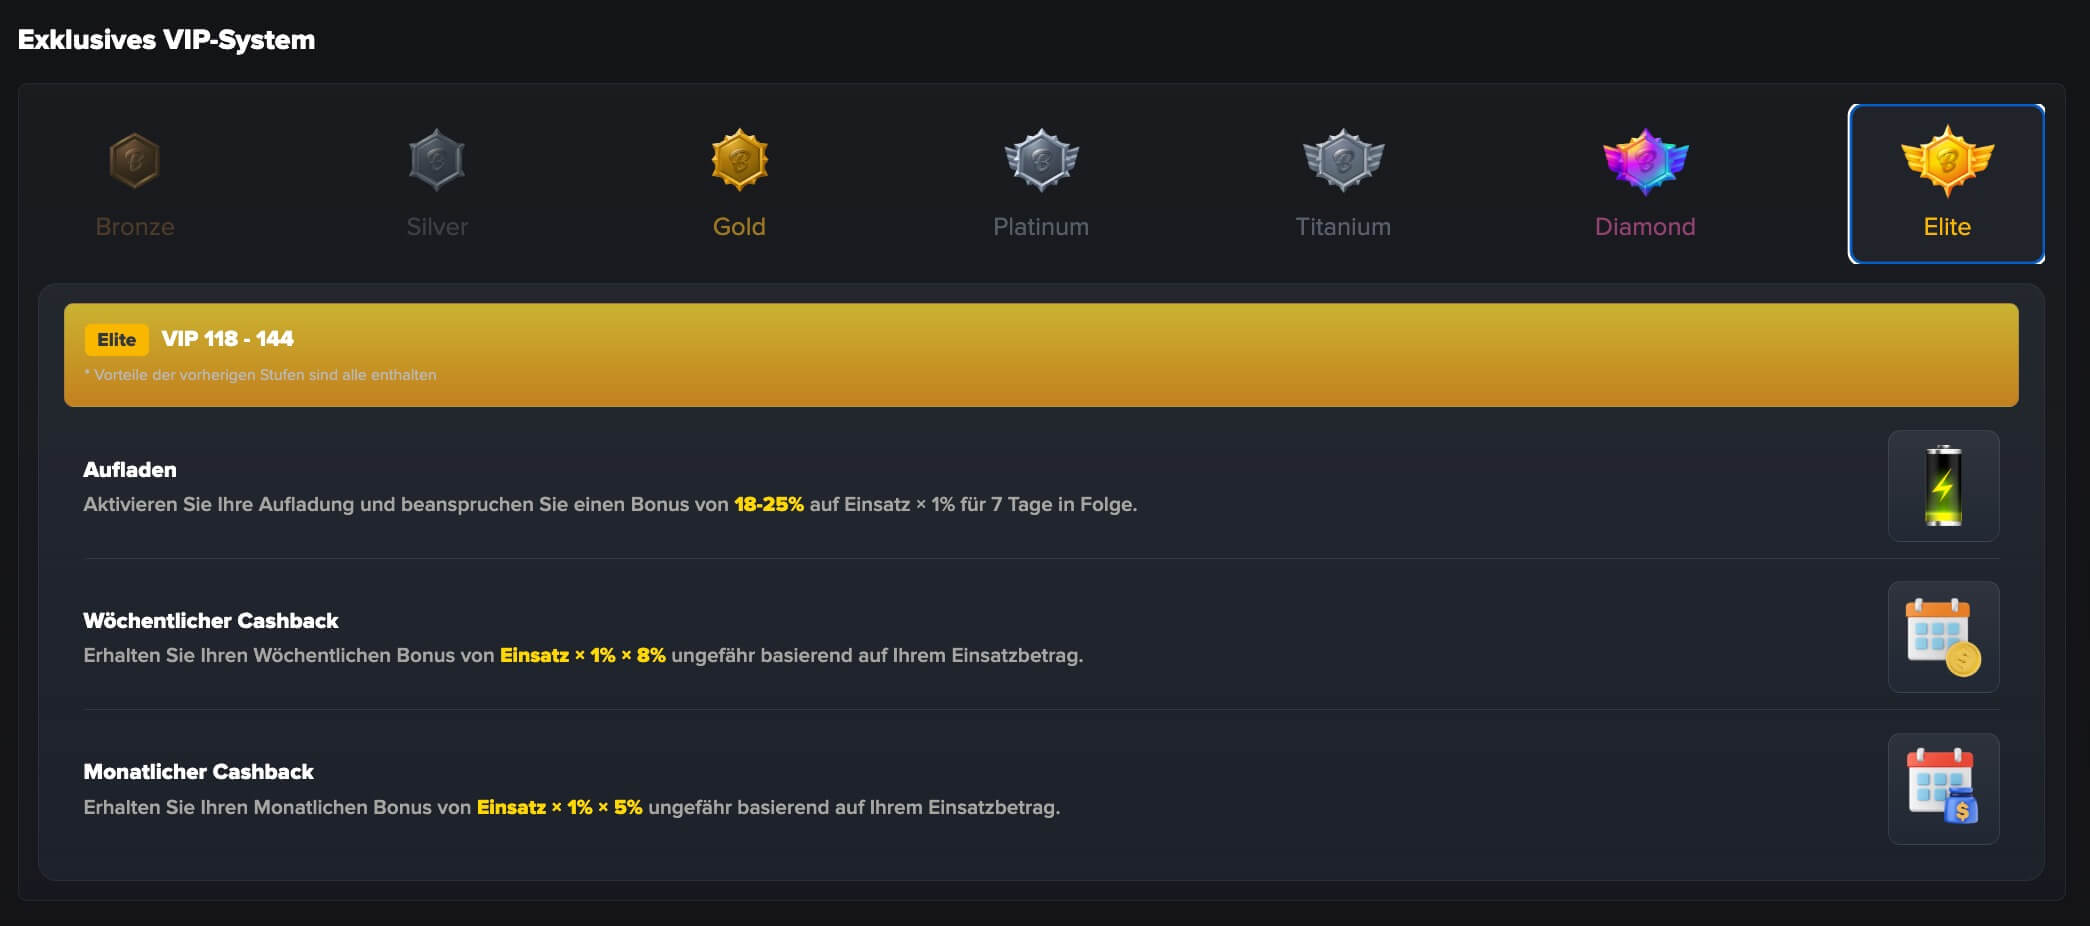Click the Platinum winged badge icon
The height and width of the screenshot is (926, 2090).
(x=1041, y=160)
